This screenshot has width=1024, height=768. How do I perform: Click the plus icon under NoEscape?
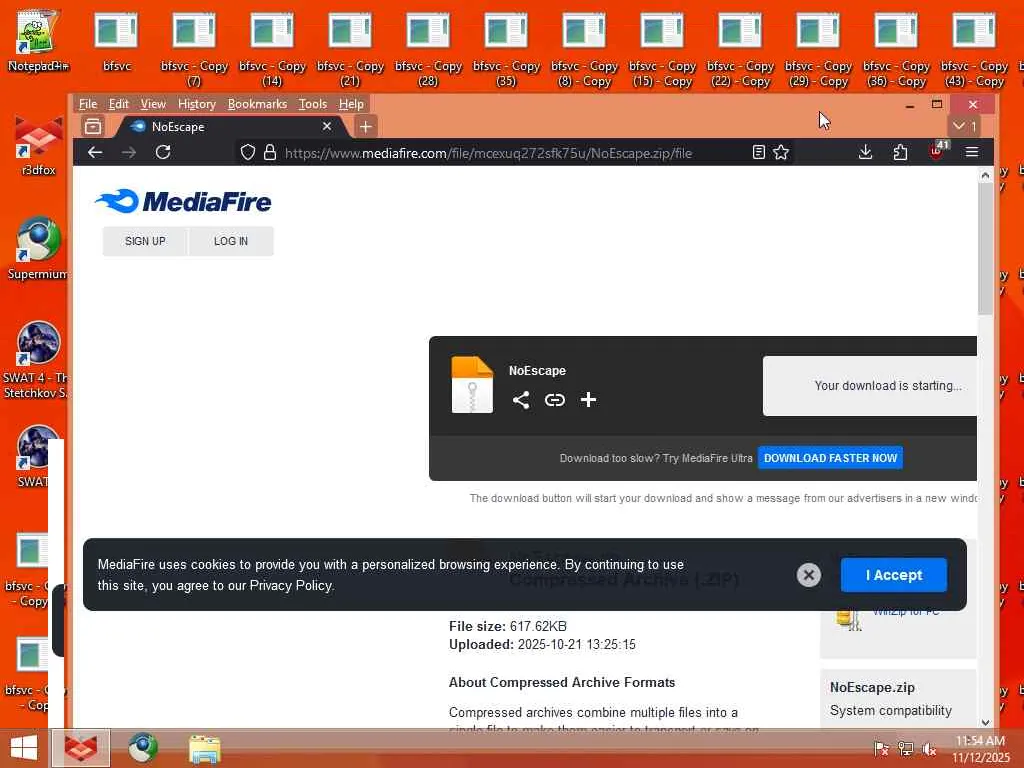pyautogui.click(x=588, y=400)
